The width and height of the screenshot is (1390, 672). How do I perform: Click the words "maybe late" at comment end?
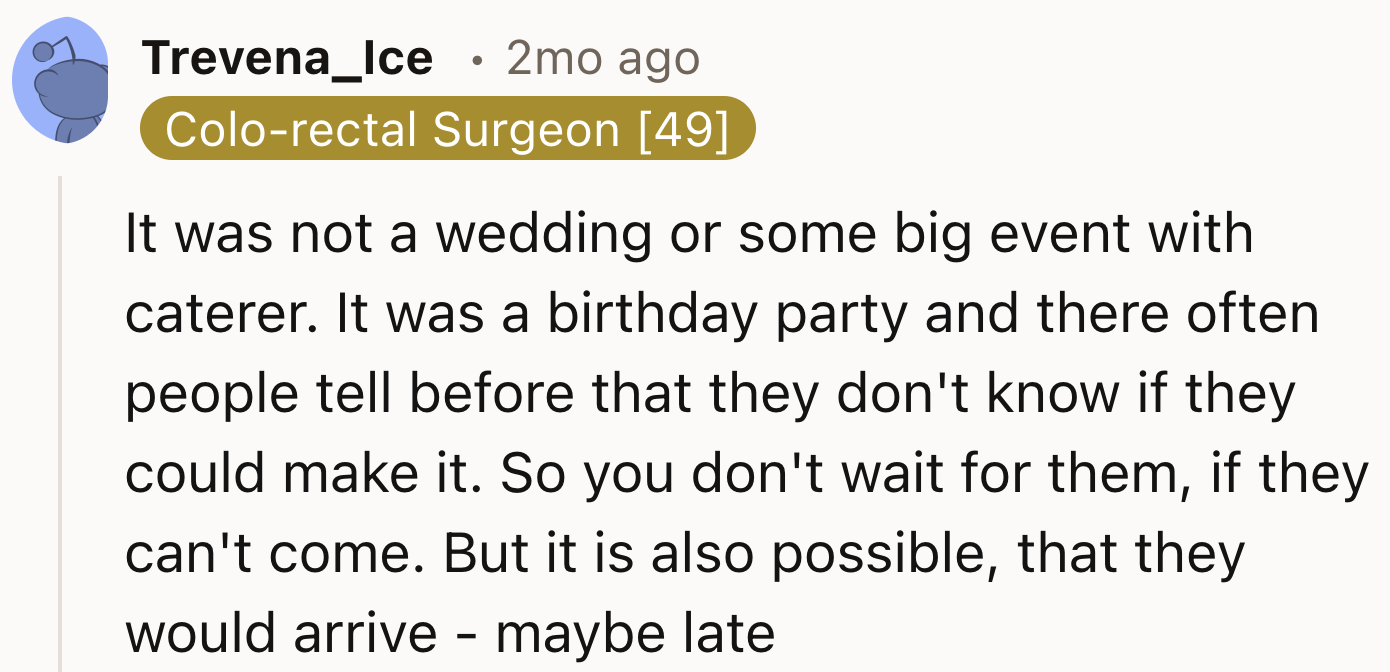point(635,633)
